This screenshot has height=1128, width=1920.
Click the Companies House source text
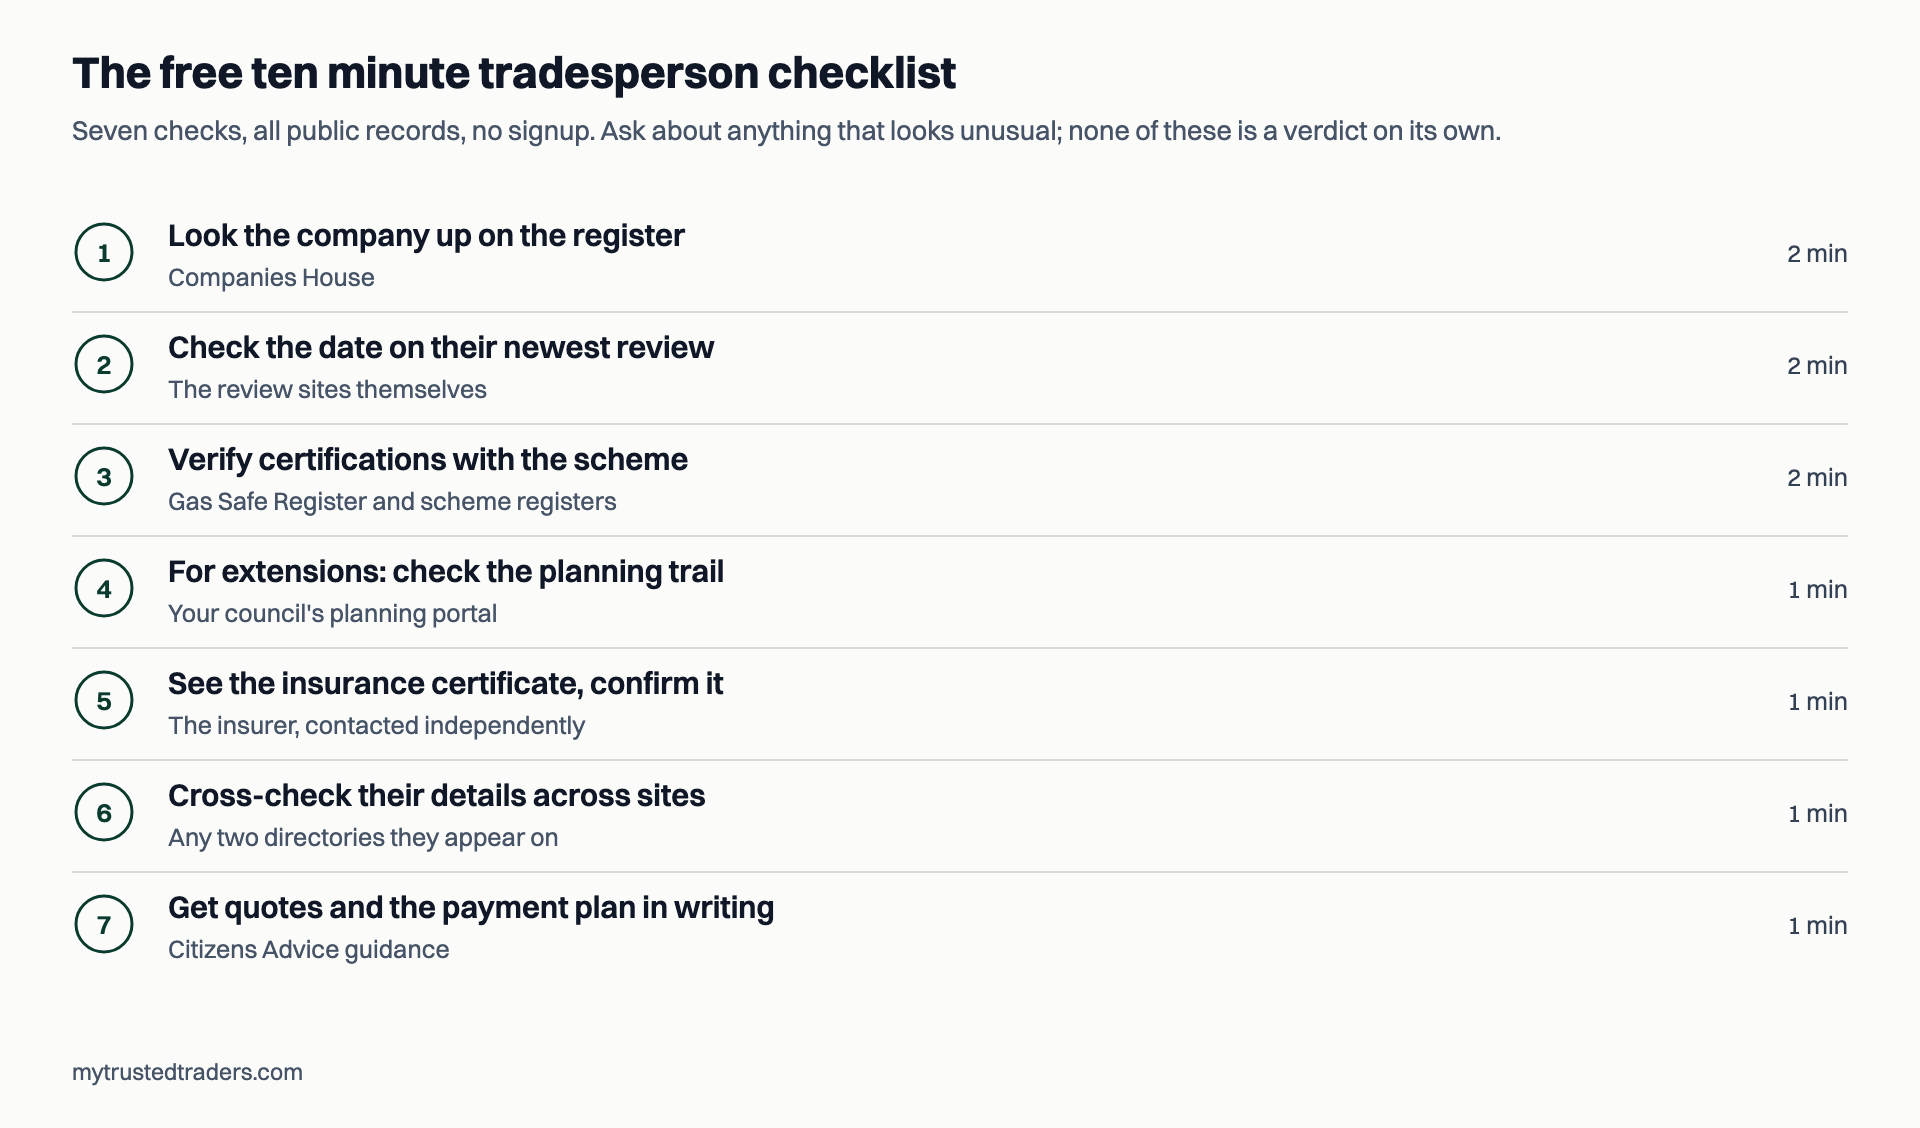point(271,278)
